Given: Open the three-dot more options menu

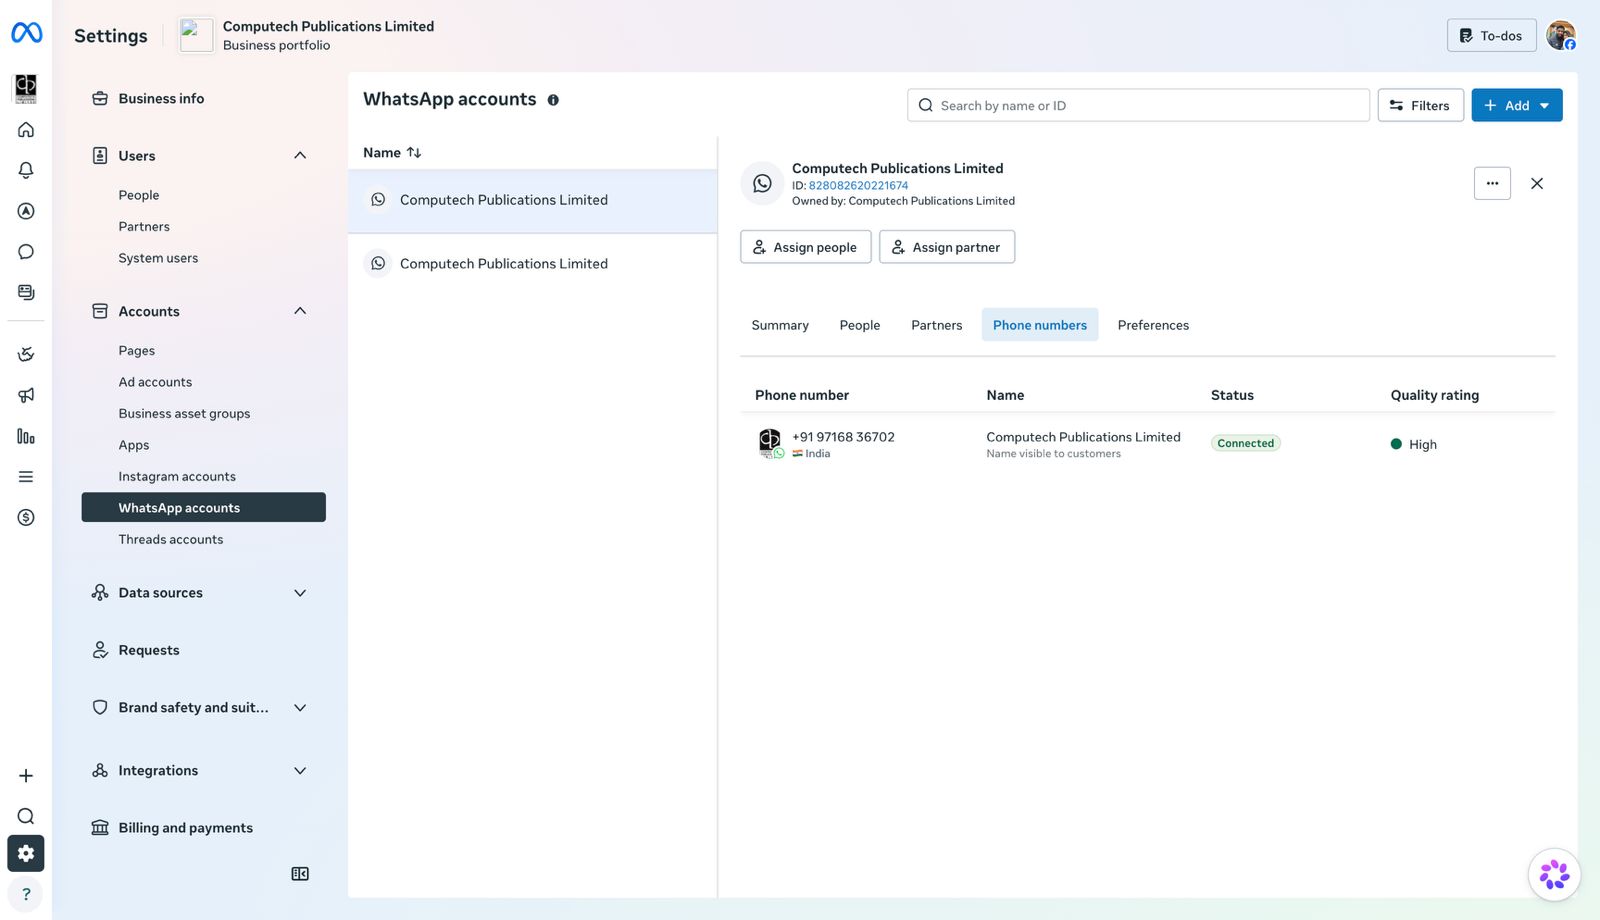Looking at the screenshot, I should coord(1492,183).
